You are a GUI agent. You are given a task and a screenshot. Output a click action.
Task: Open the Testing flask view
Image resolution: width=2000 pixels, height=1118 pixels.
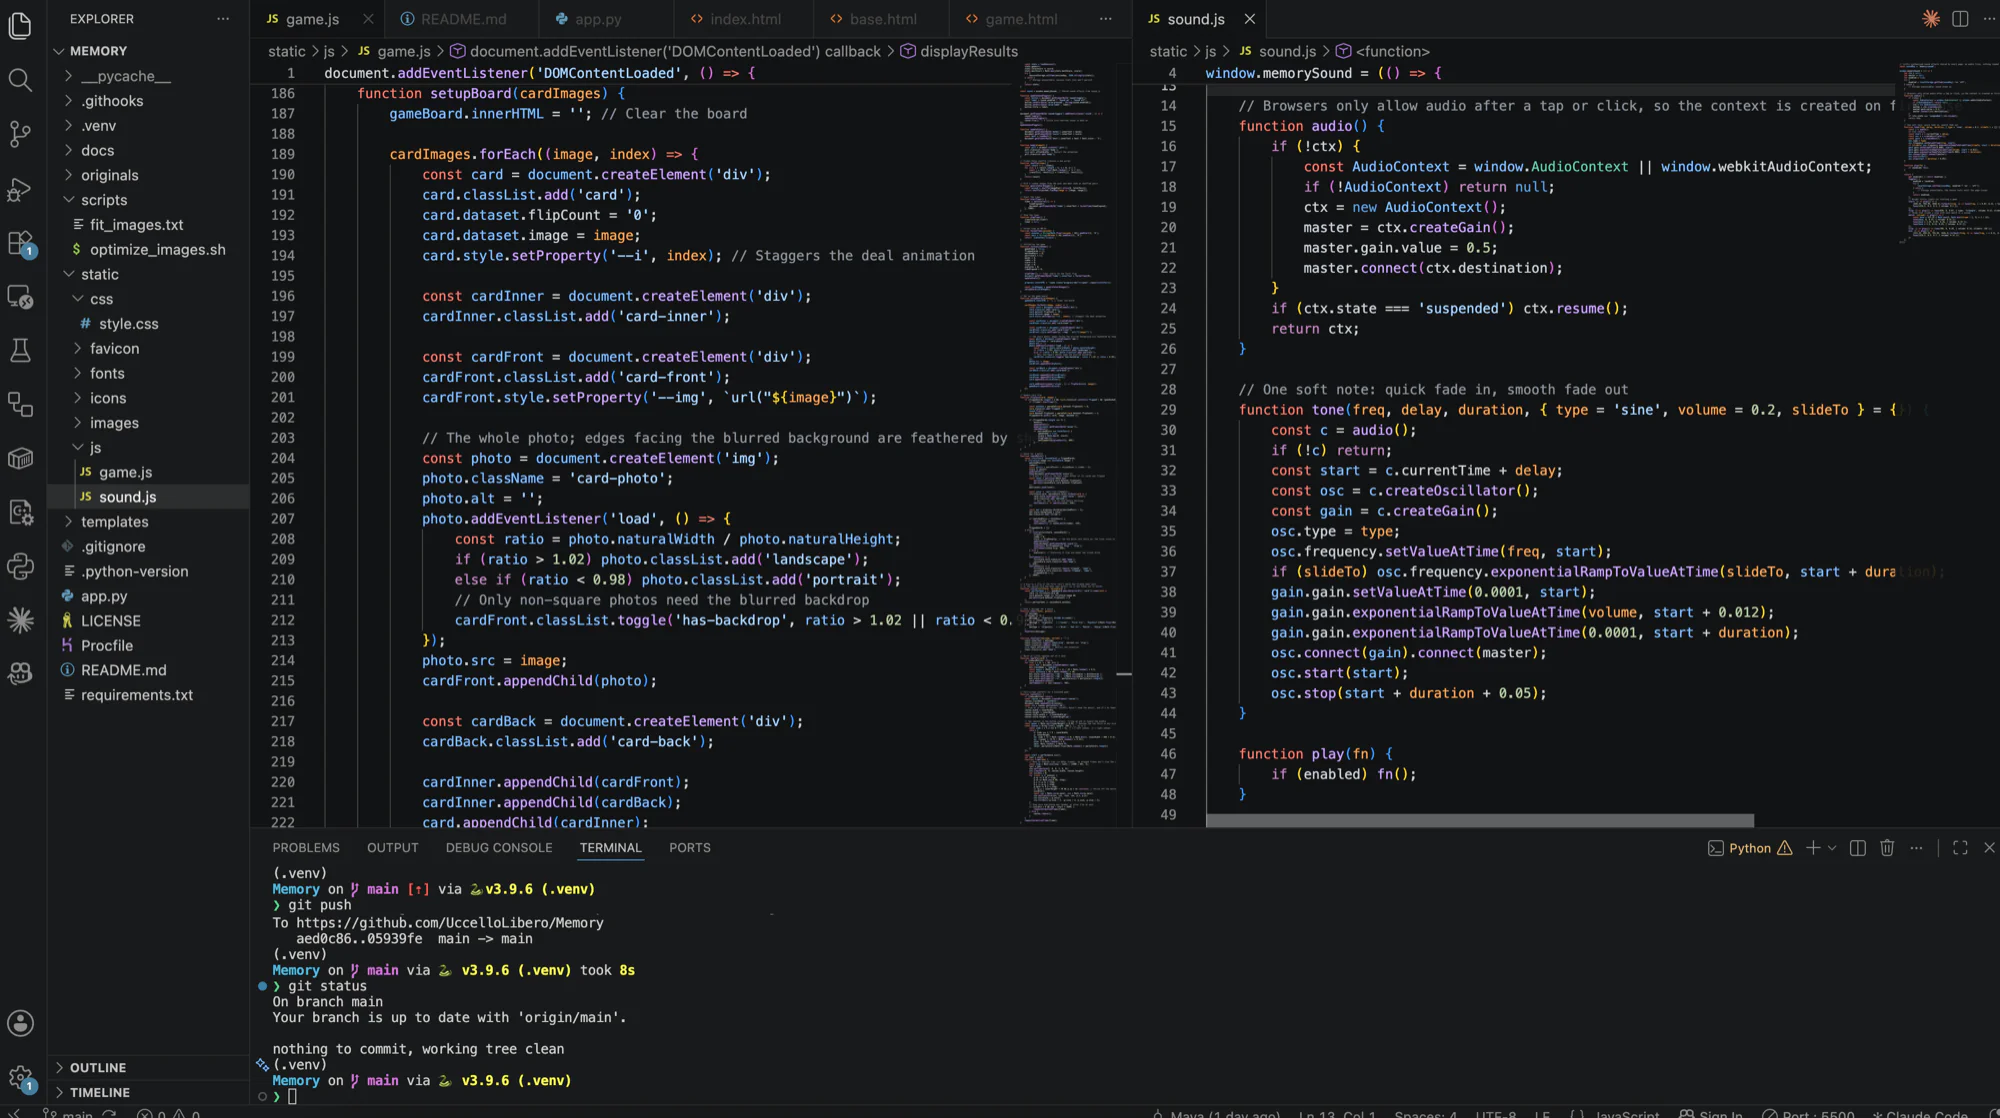point(20,350)
